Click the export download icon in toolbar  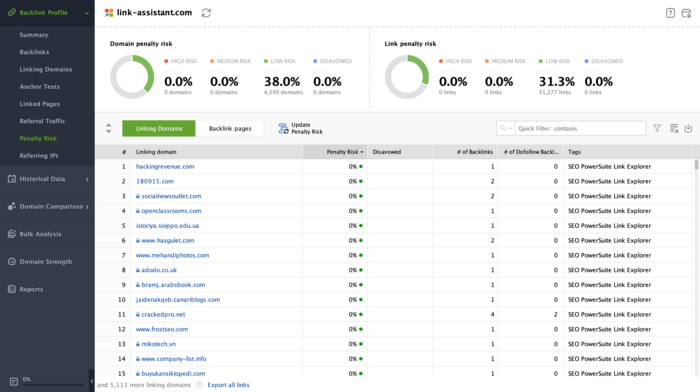point(688,128)
